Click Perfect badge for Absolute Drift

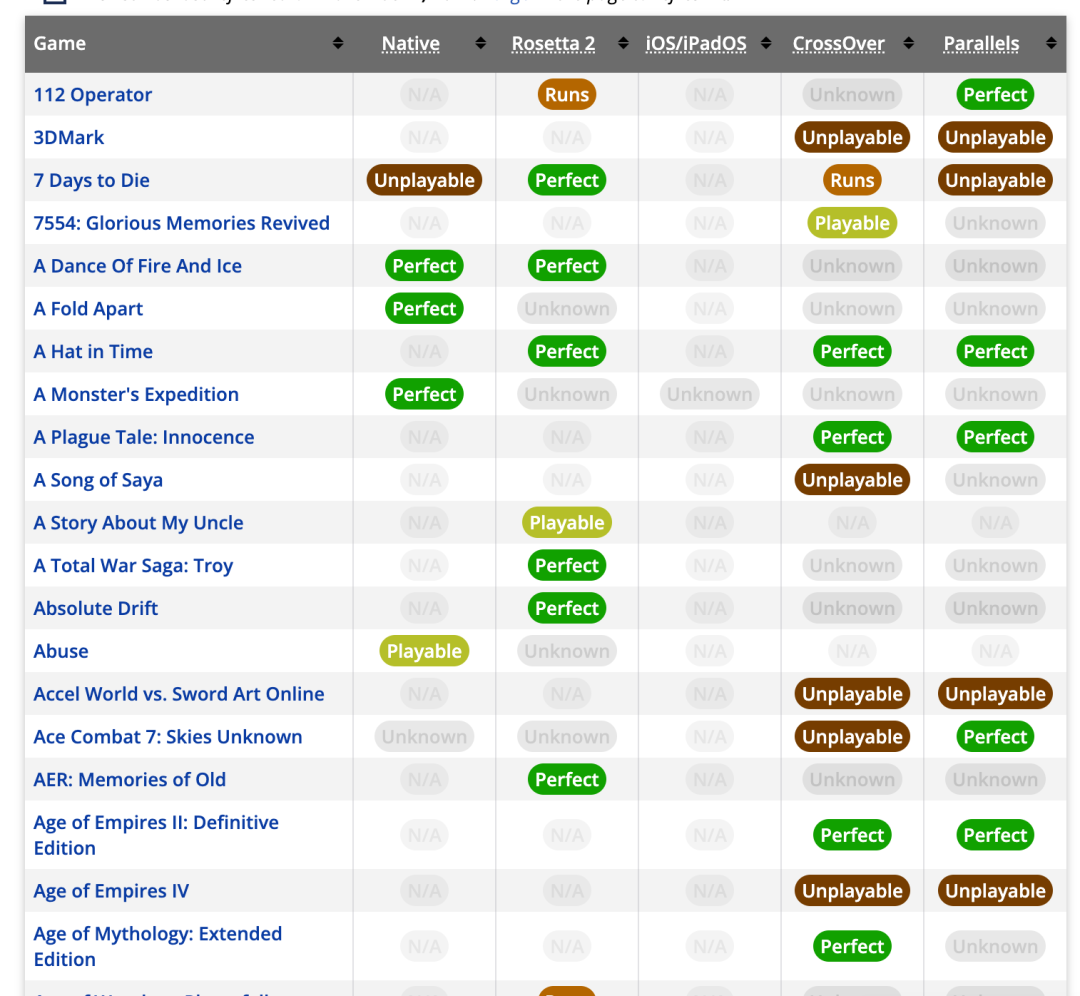pyautogui.click(x=567, y=608)
